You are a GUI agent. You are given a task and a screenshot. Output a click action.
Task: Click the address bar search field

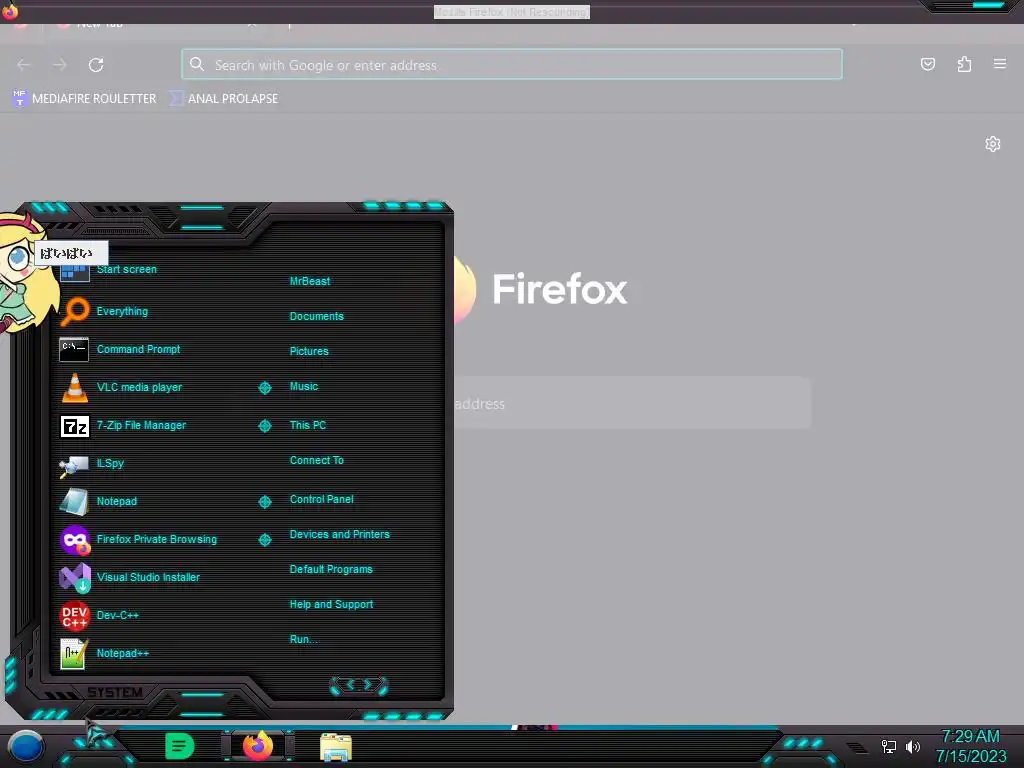(512, 65)
